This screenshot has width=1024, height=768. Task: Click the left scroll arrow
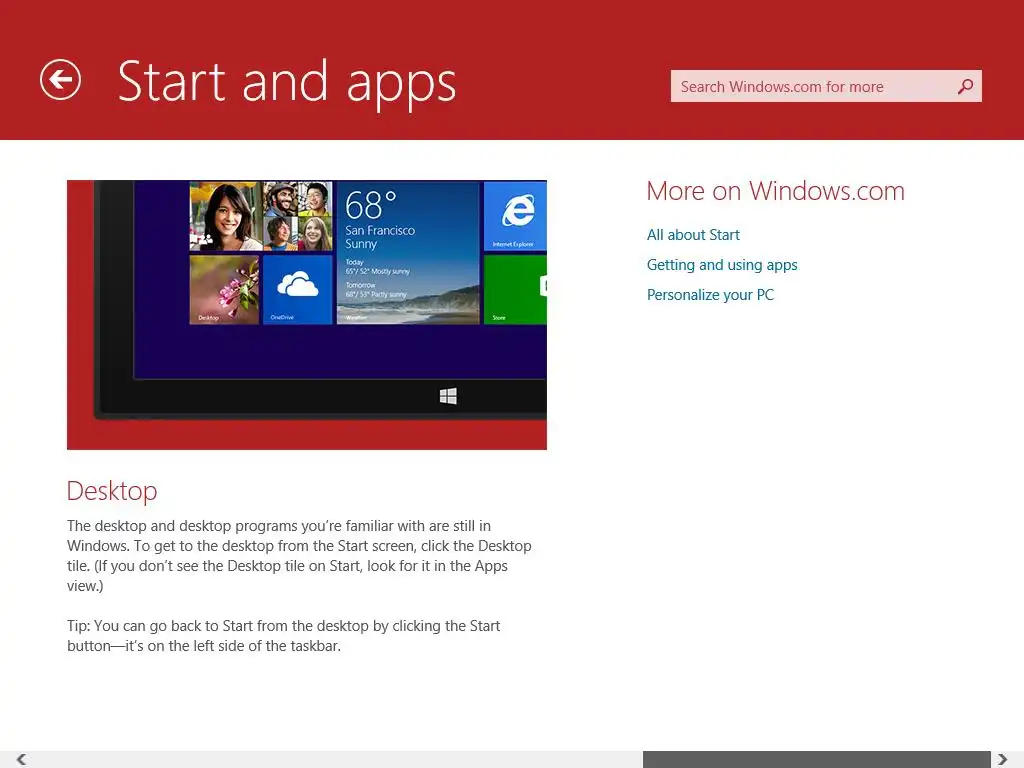21,759
